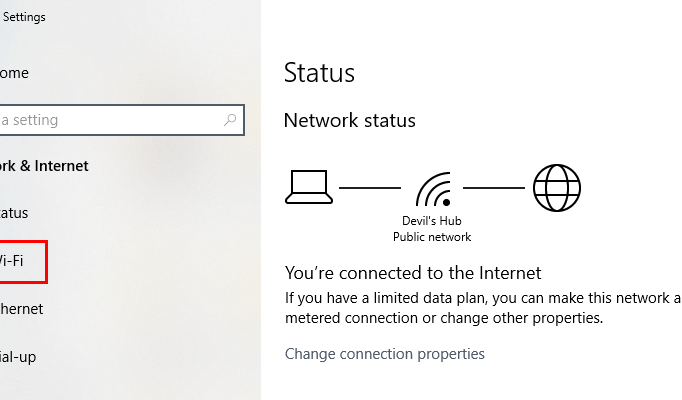This screenshot has width=682, height=400.
Task: Click the Status page heading
Action: click(x=319, y=73)
